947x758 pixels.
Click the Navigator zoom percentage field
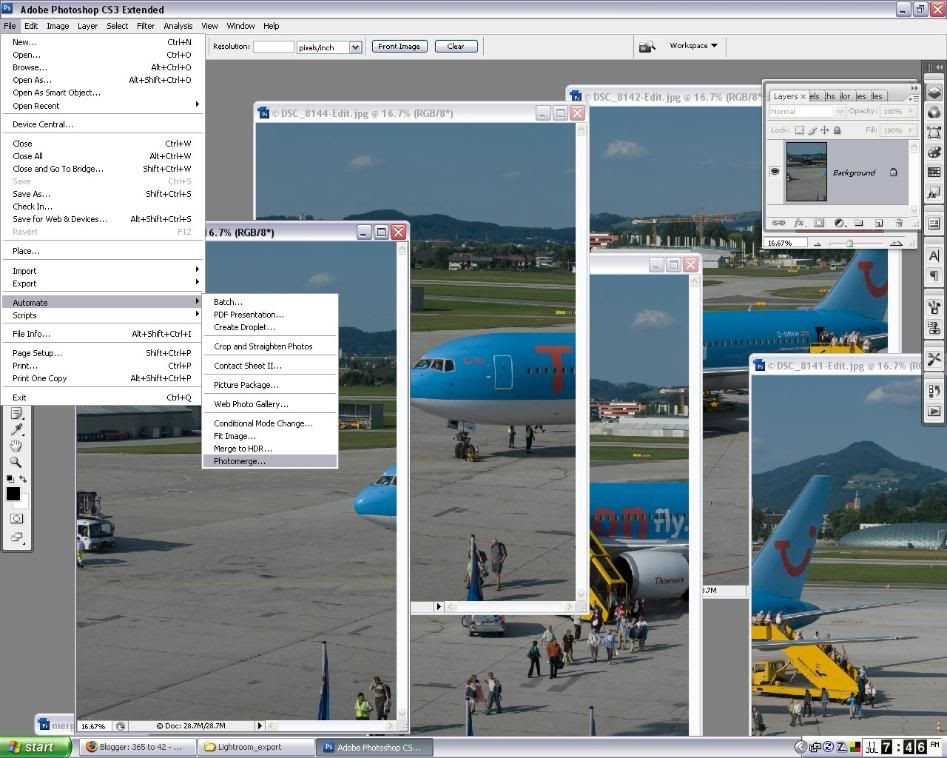(x=785, y=243)
